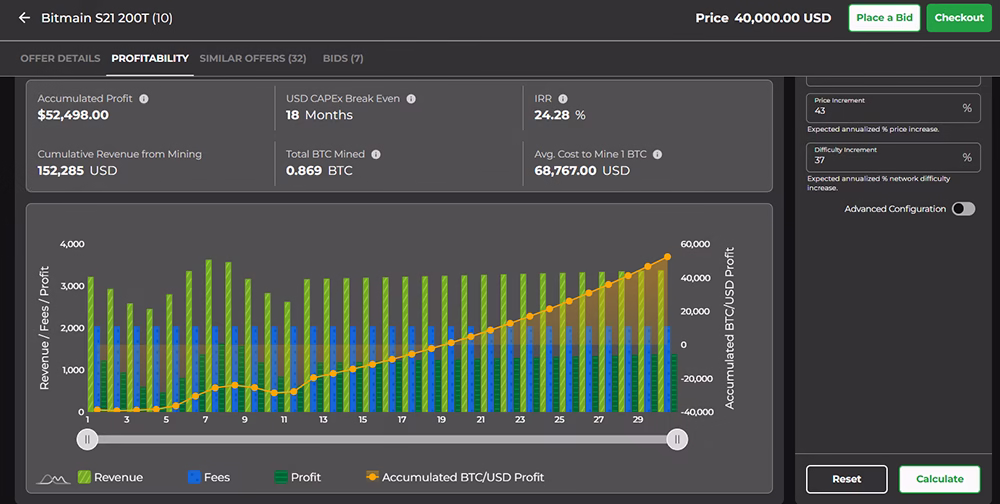Click the Price 40,000.00 USD text
This screenshot has width=1000, height=504.
[x=763, y=18]
